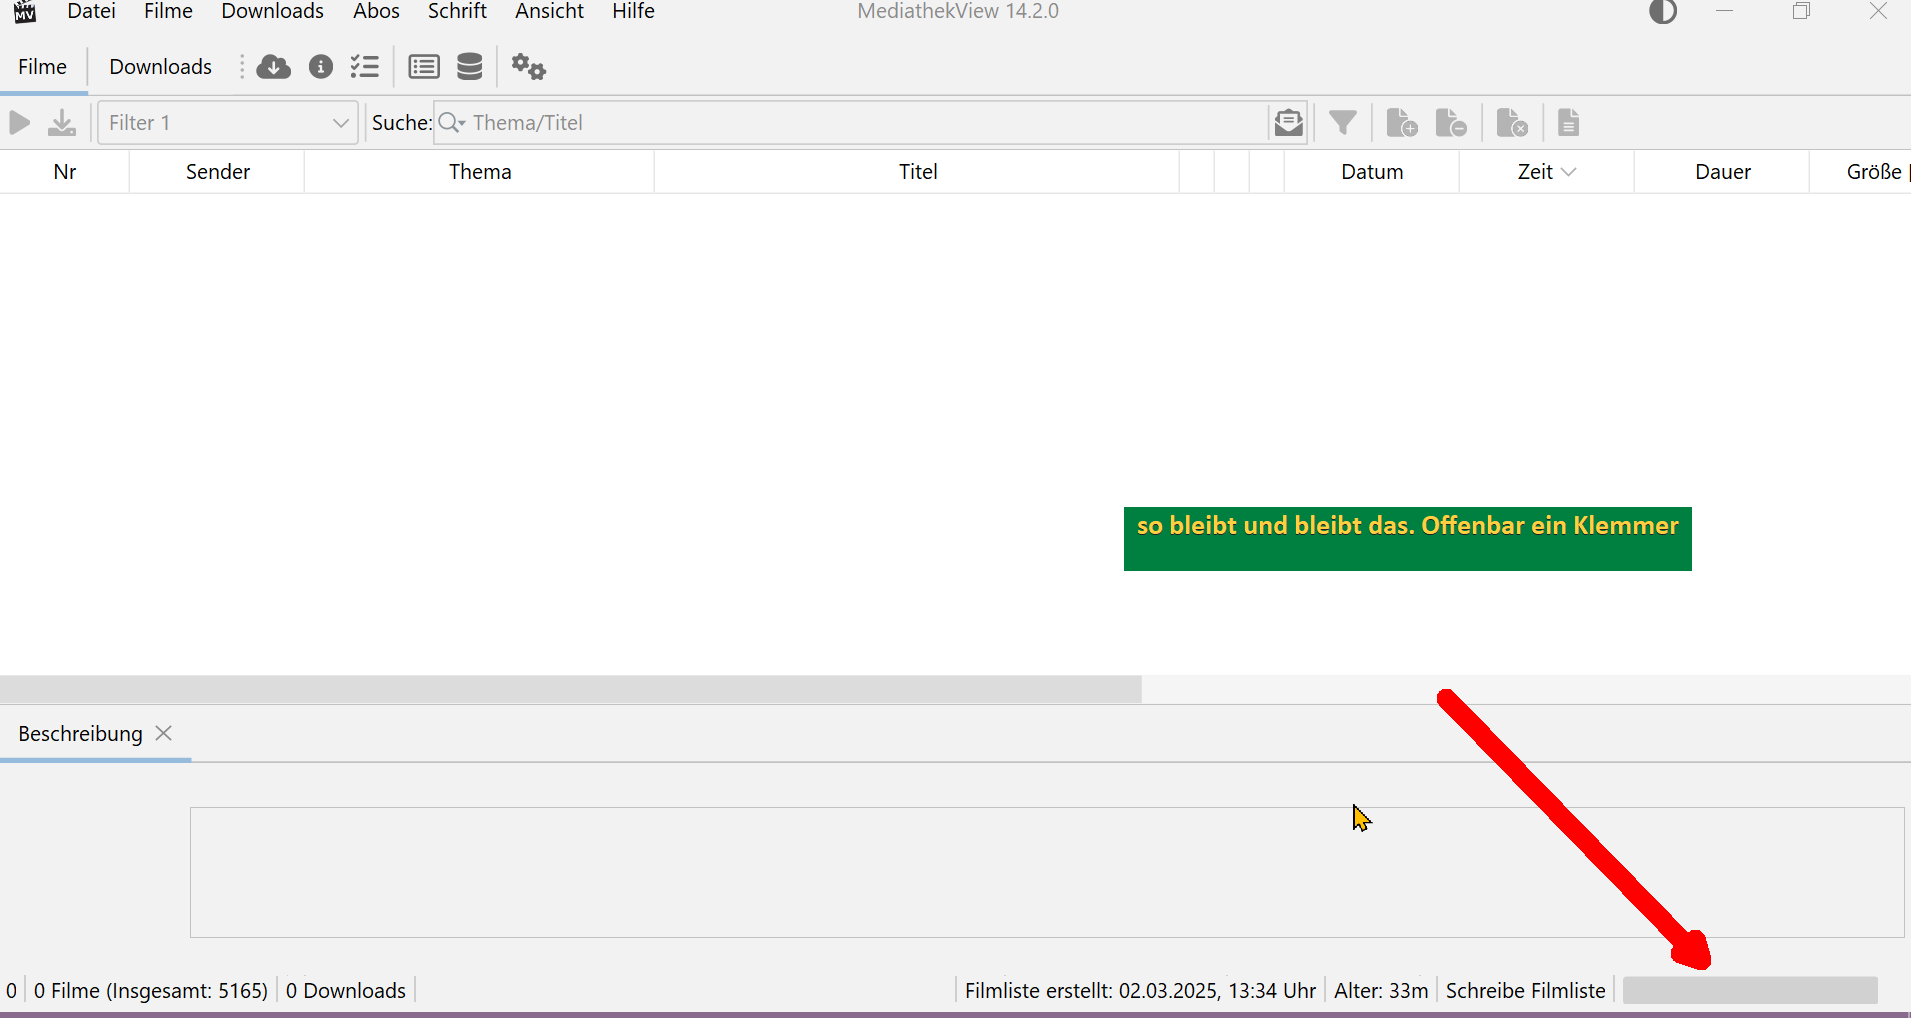Open the Downloads menu in the menu bar
This screenshot has height=1018, width=1911.
click(272, 11)
